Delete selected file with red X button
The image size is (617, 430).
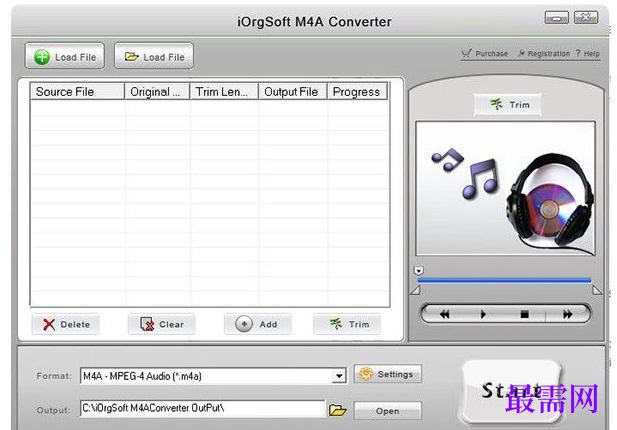pos(65,324)
